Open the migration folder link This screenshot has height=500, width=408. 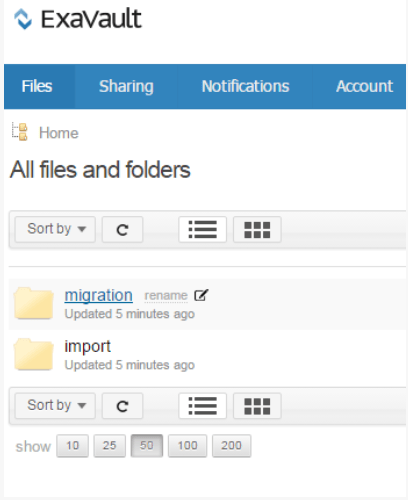point(98,295)
